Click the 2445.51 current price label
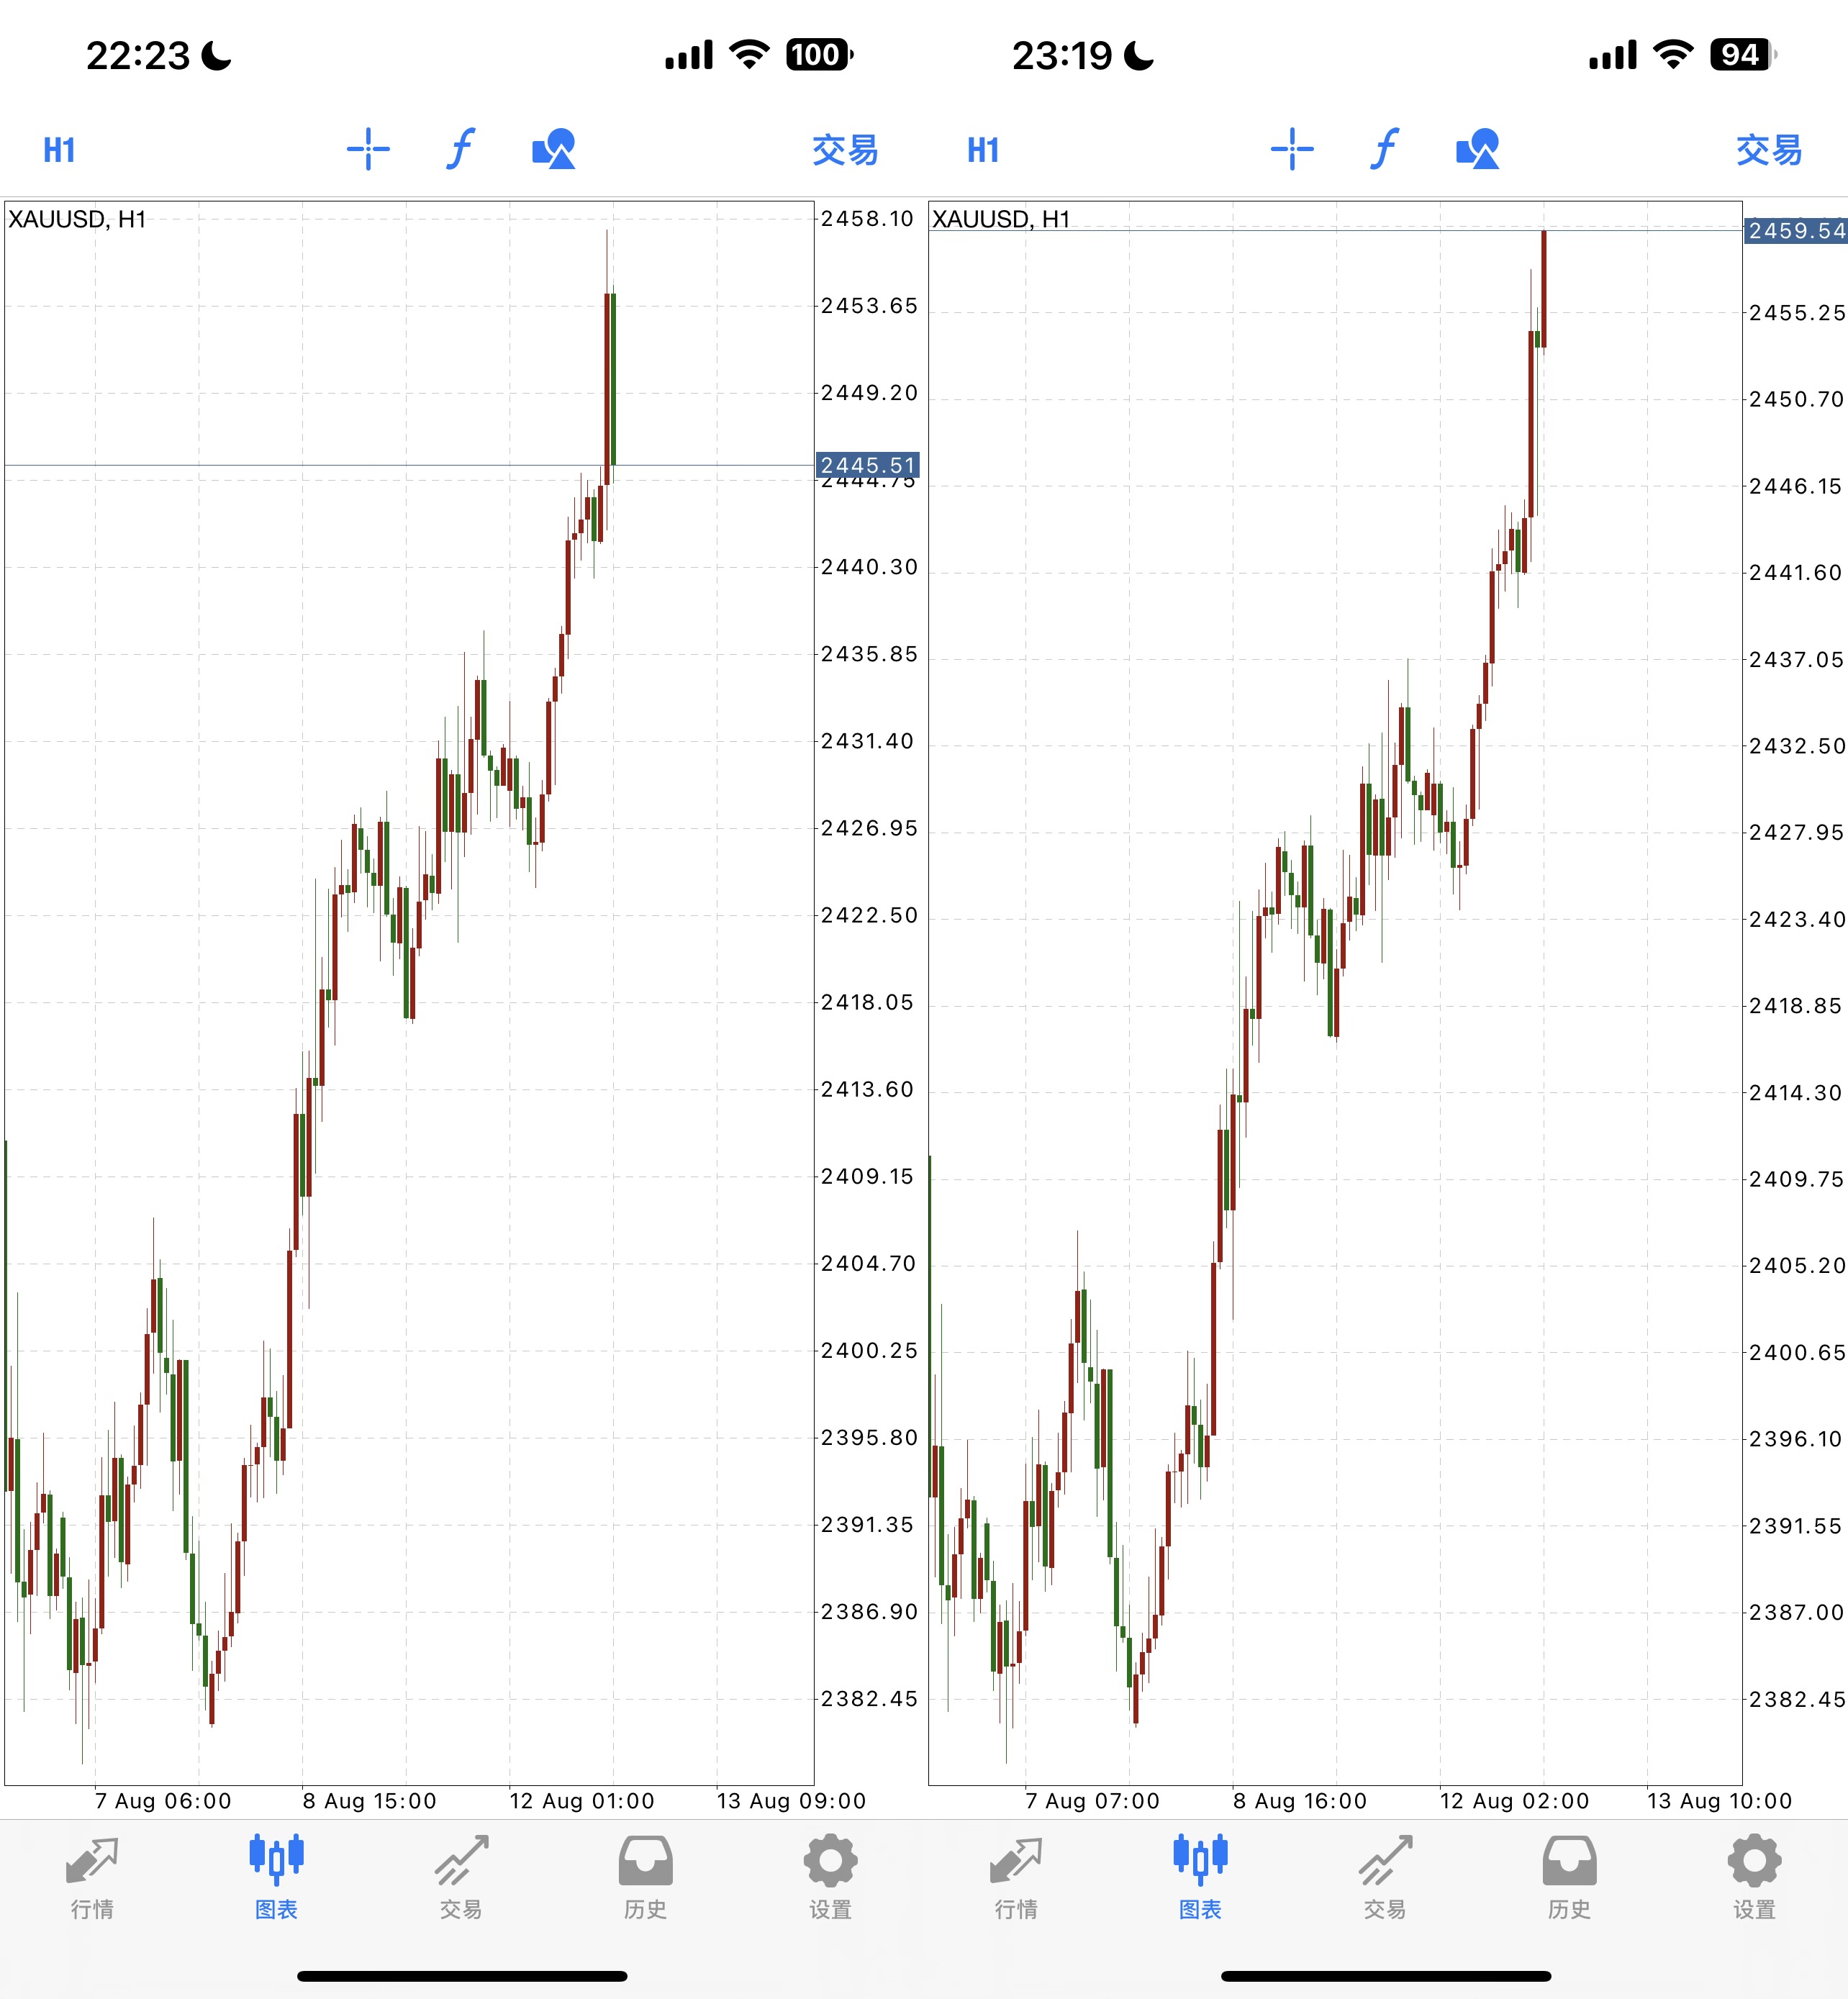 click(868, 465)
